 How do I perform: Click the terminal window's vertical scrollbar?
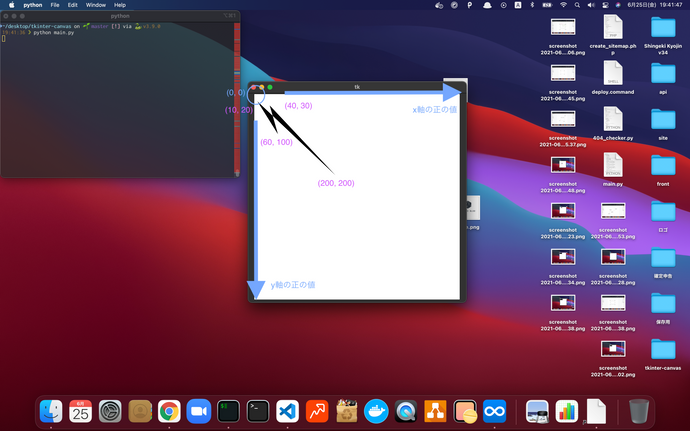(x=237, y=99)
